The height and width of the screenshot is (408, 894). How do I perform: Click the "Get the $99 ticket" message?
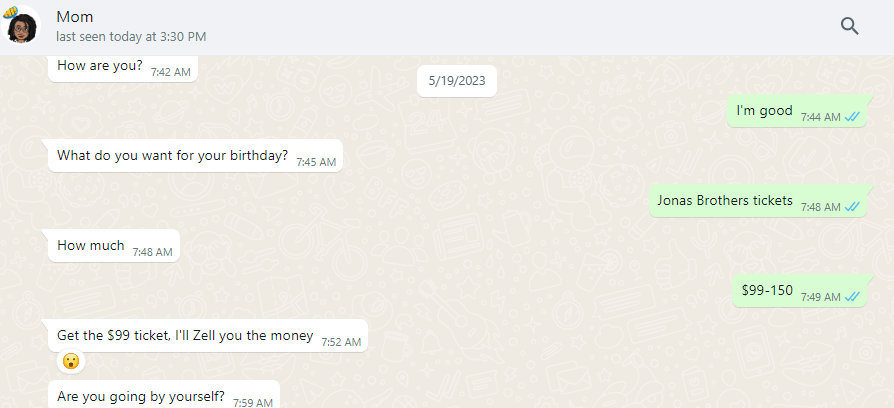[185, 336]
